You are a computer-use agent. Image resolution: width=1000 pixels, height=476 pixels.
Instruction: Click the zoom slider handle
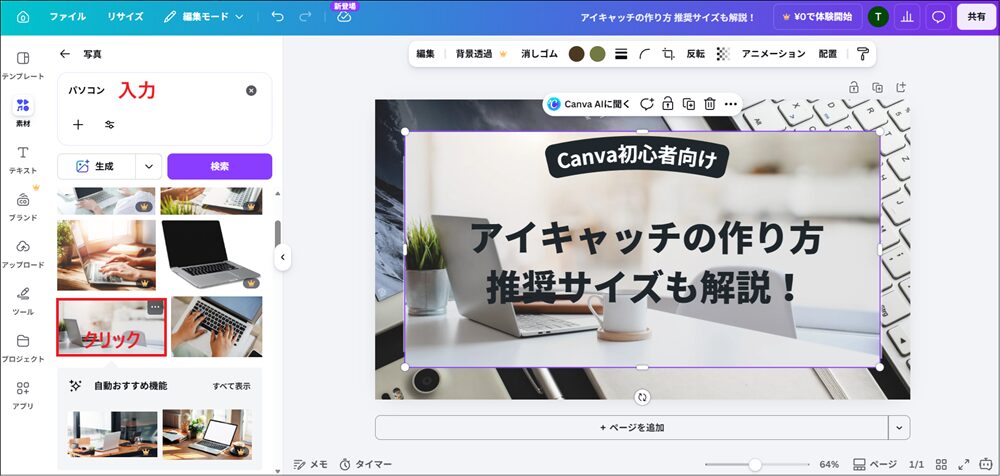pyautogui.click(x=755, y=465)
